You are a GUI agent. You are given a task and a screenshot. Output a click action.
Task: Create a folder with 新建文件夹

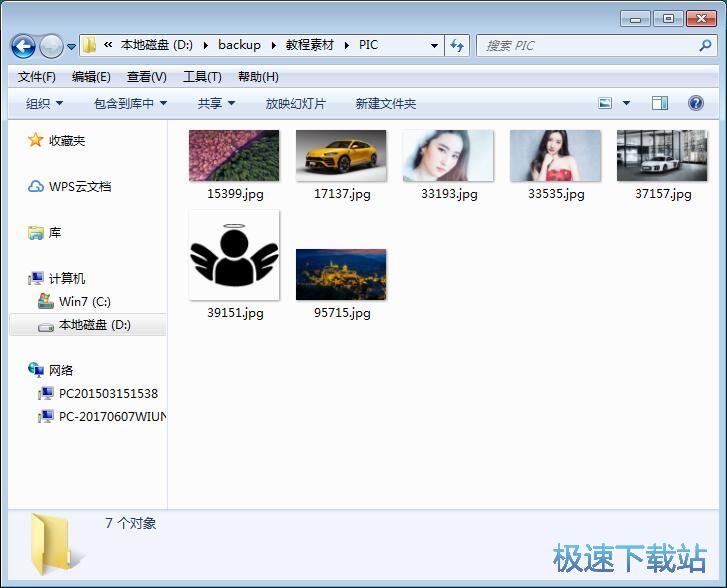[x=385, y=103]
